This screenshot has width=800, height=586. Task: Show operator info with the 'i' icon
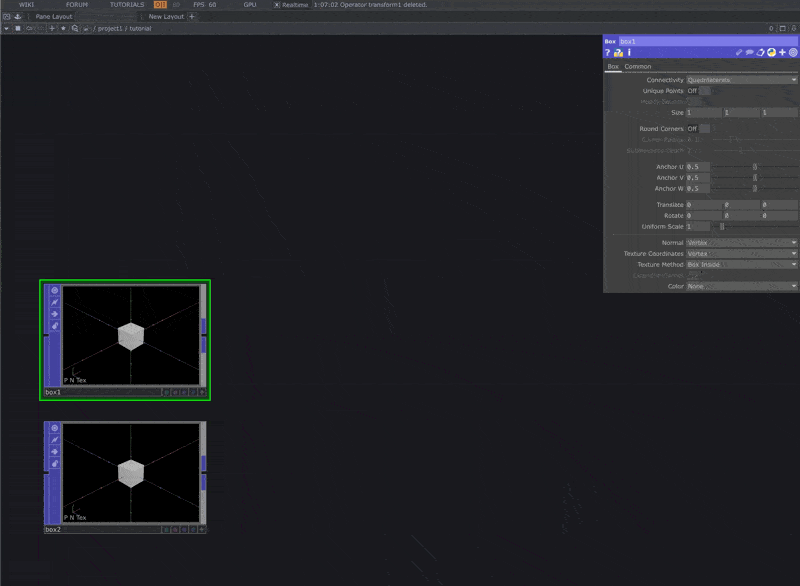(630, 53)
